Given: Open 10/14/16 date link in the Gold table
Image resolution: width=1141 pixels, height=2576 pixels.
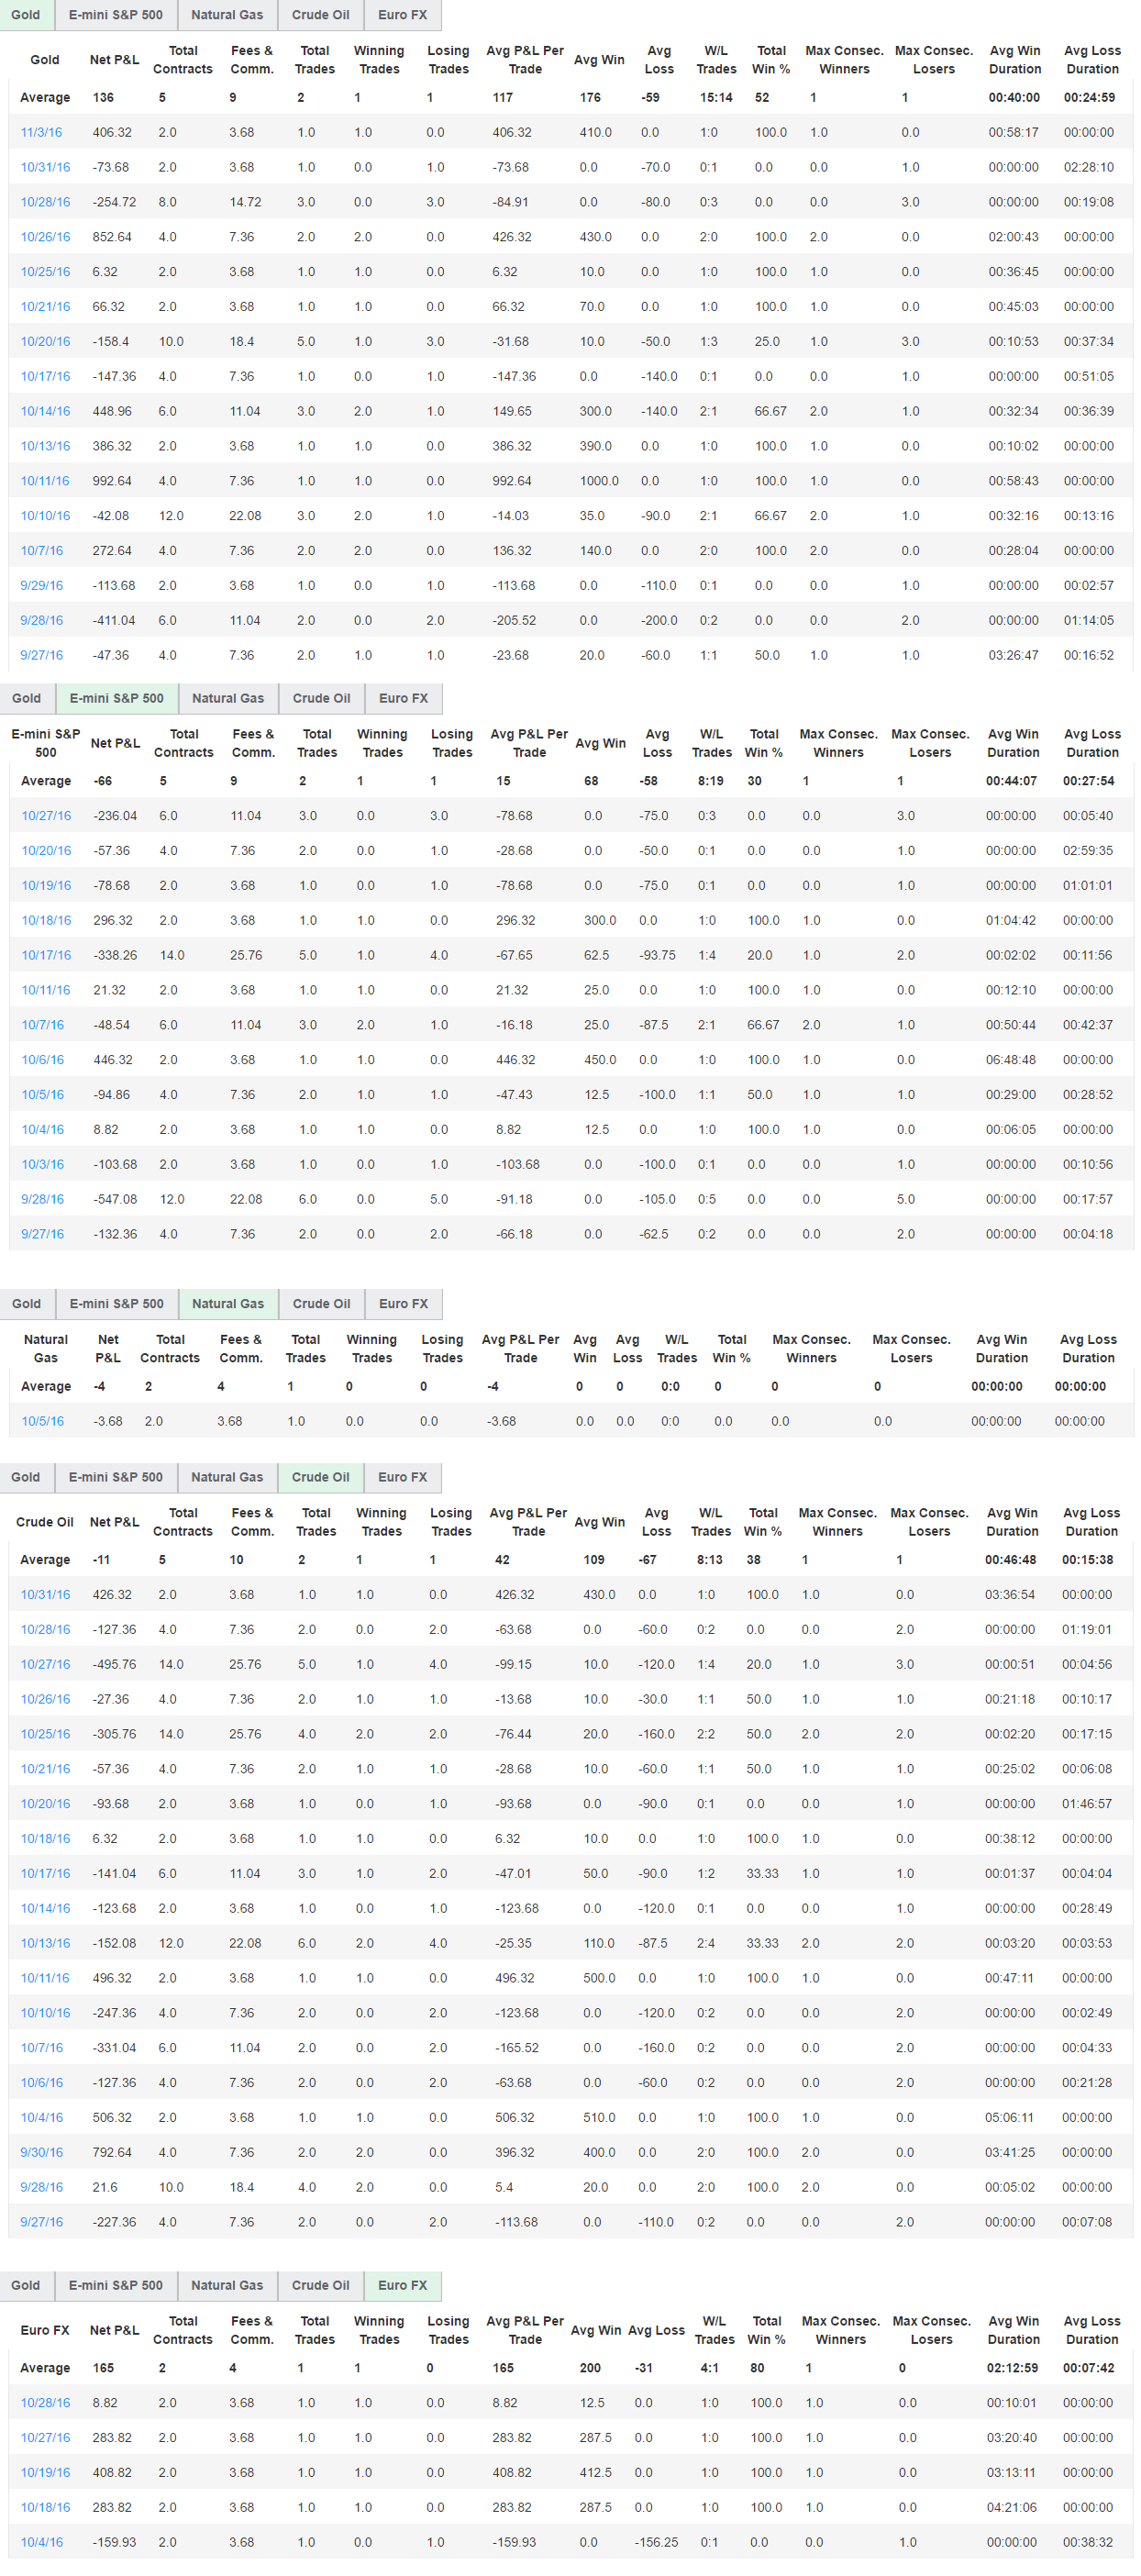Looking at the screenshot, I should [x=45, y=411].
